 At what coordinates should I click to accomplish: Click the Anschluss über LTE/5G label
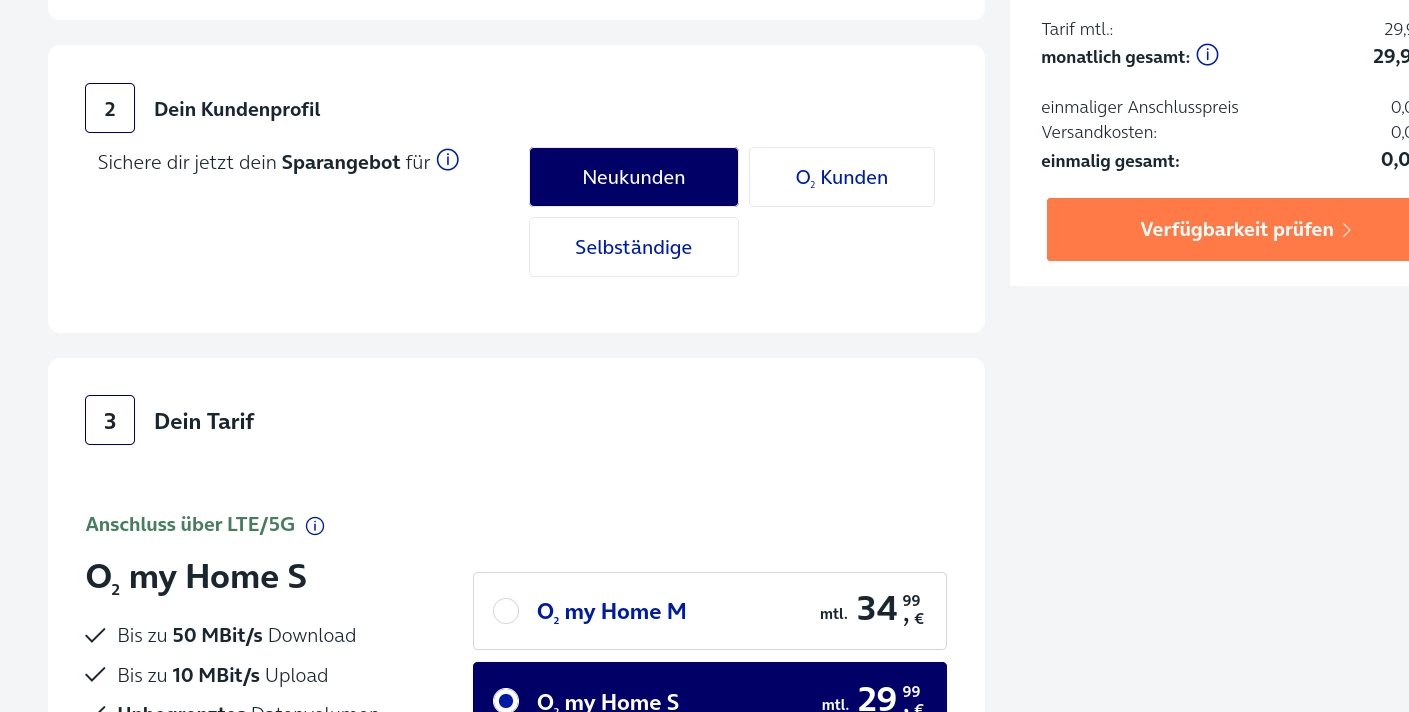tap(190, 525)
